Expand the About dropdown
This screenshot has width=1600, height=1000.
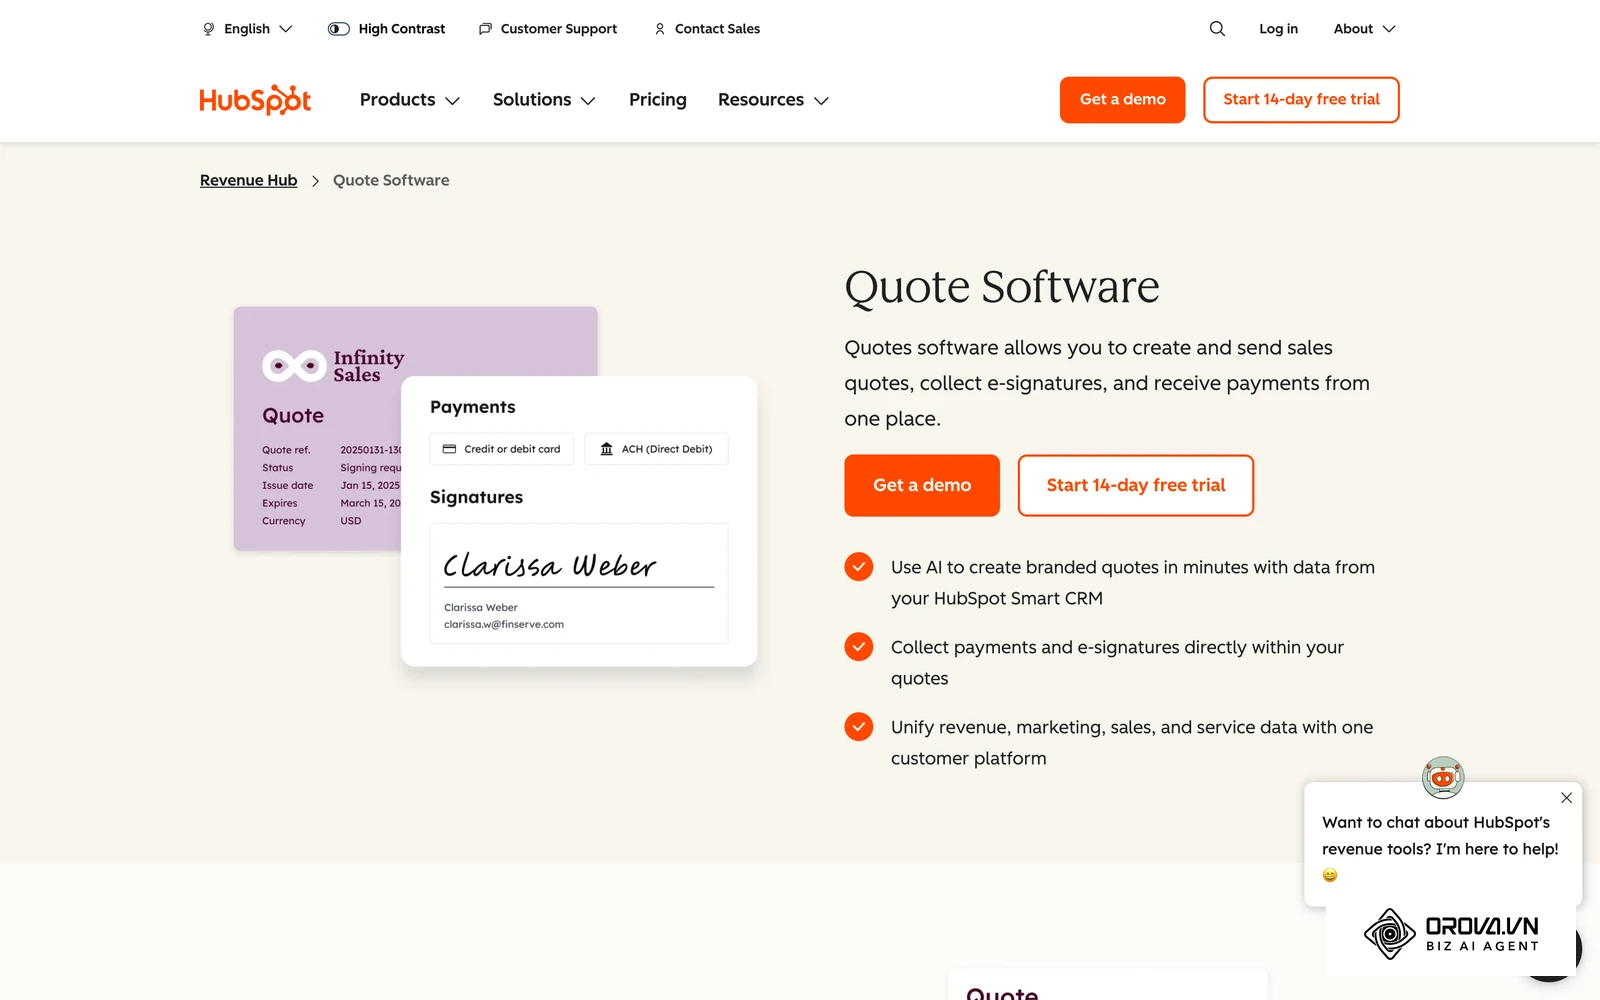tap(1364, 29)
